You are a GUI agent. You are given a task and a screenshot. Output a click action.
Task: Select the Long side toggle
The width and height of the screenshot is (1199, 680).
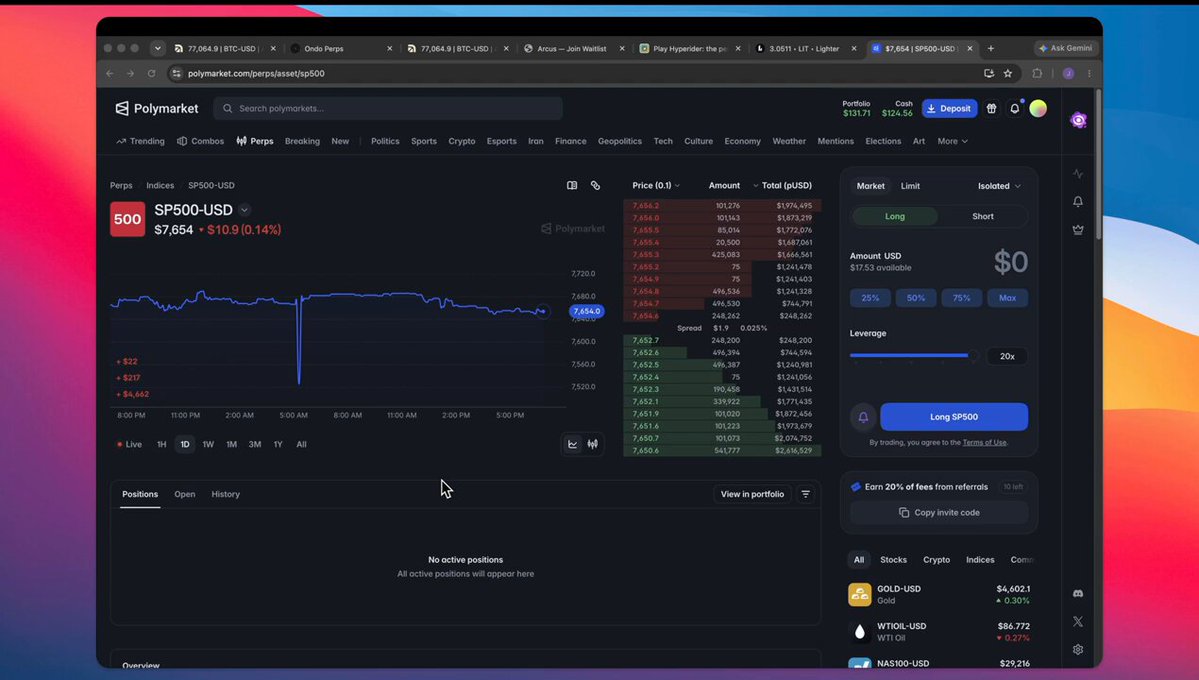click(895, 216)
